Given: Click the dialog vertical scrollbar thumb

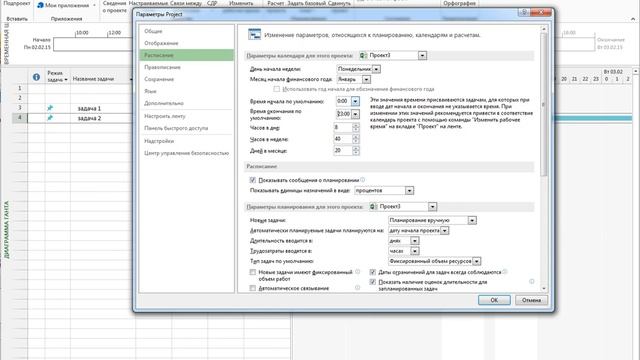Looking at the screenshot, I should (x=543, y=104).
